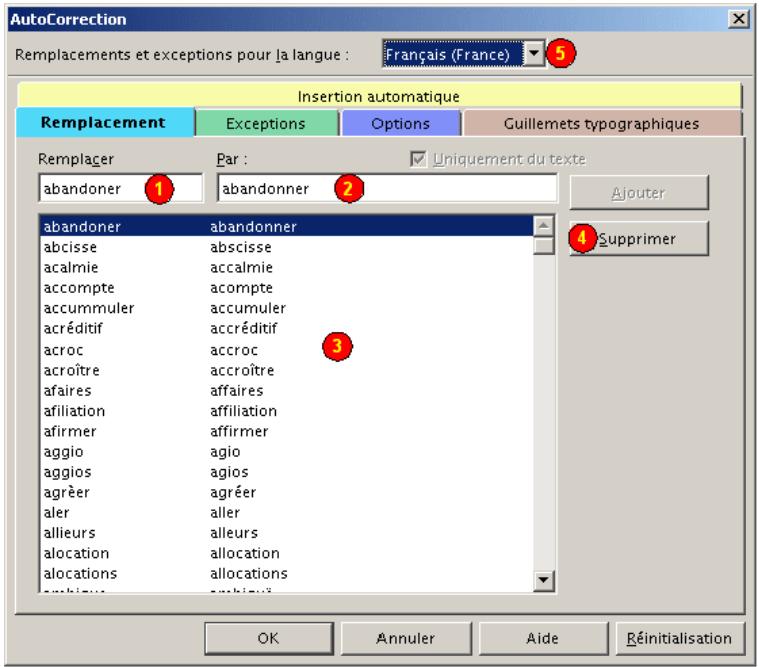
Task: Select the acroc replacement row
Action: [287, 349]
